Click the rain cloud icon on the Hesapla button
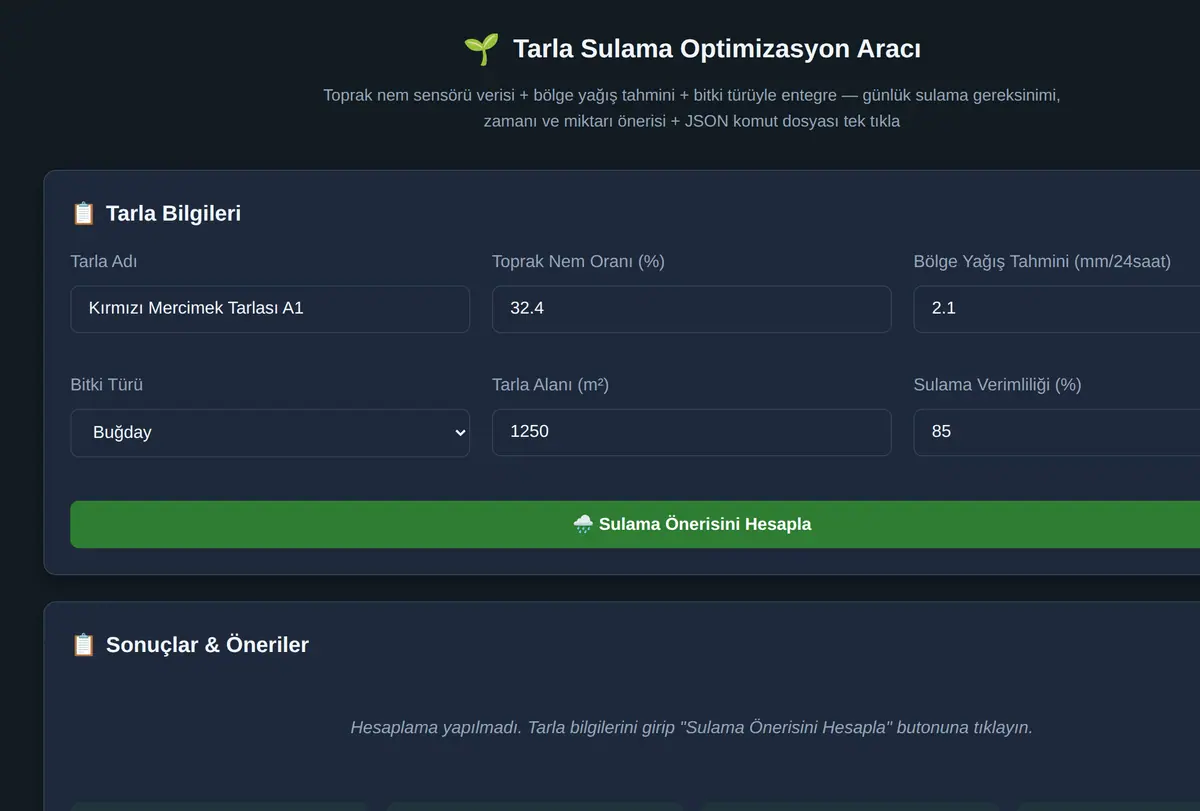This screenshot has width=1200, height=811. [x=583, y=524]
